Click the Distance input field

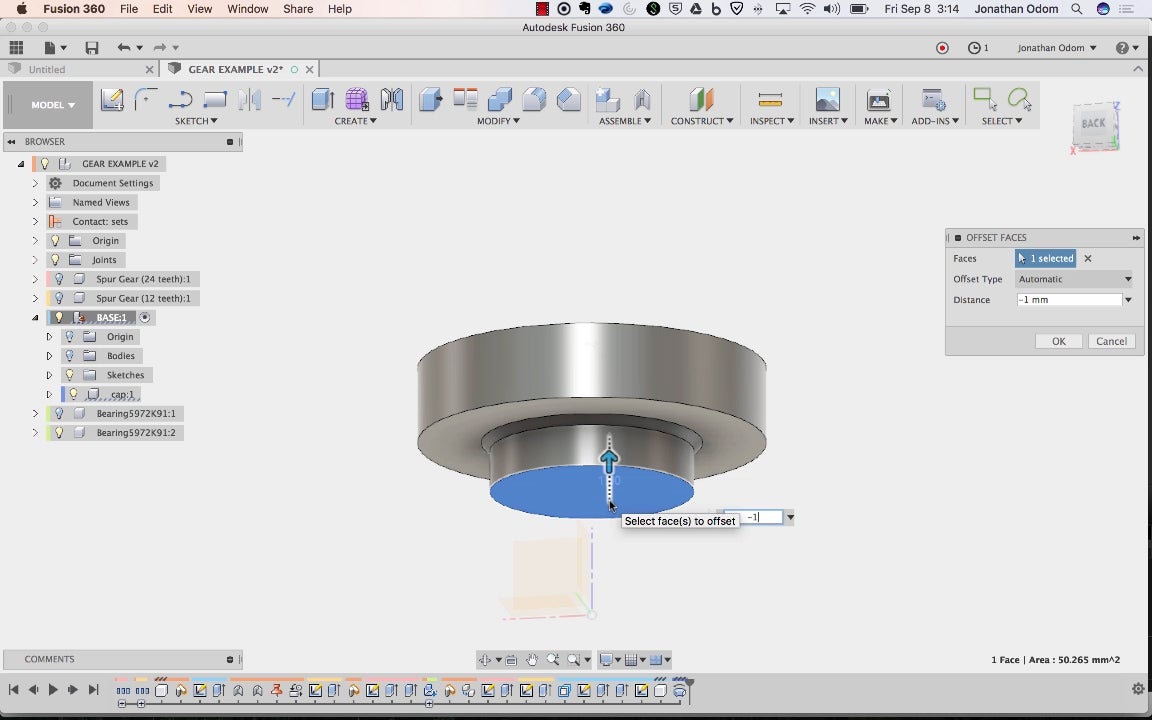point(1068,300)
